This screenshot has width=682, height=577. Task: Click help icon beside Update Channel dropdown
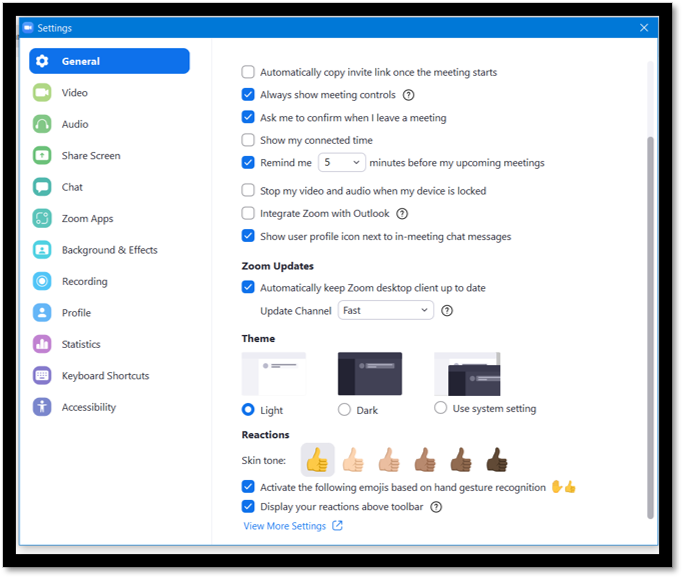(x=447, y=310)
